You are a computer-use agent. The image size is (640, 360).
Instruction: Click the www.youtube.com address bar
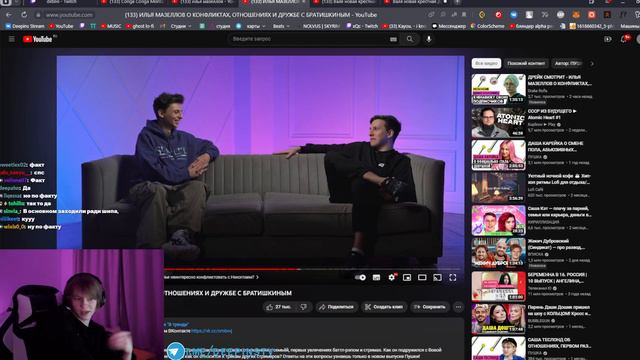69,15
